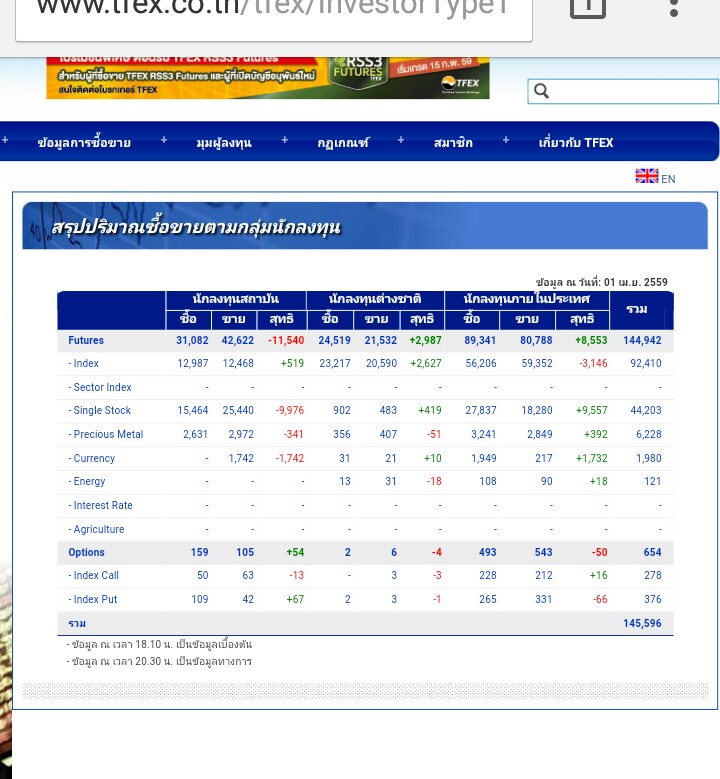Expand the plus before เกี่ยวกับ TFEX
The height and width of the screenshot is (779, 720).
click(506, 141)
